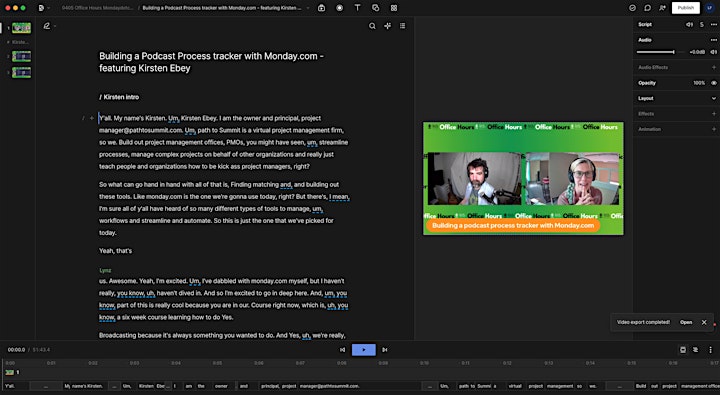Click the 'Yeah, that's' line in script
The height and width of the screenshot is (395, 720).
click(x=115, y=251)
